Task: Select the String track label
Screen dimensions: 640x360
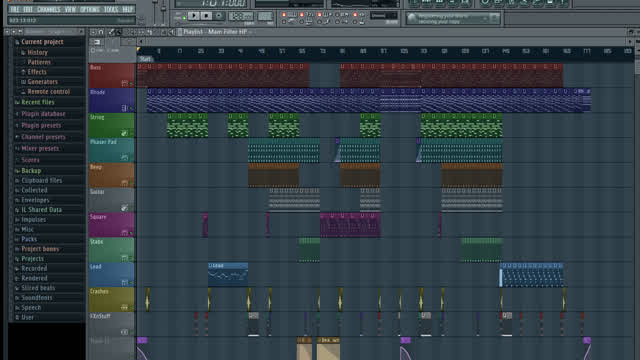Action: point(97,118)
